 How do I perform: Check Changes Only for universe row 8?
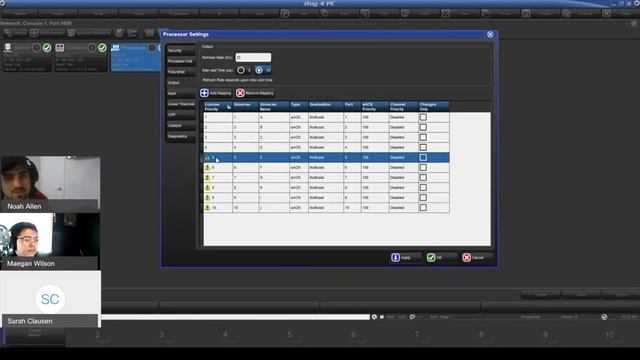point(423,187)
